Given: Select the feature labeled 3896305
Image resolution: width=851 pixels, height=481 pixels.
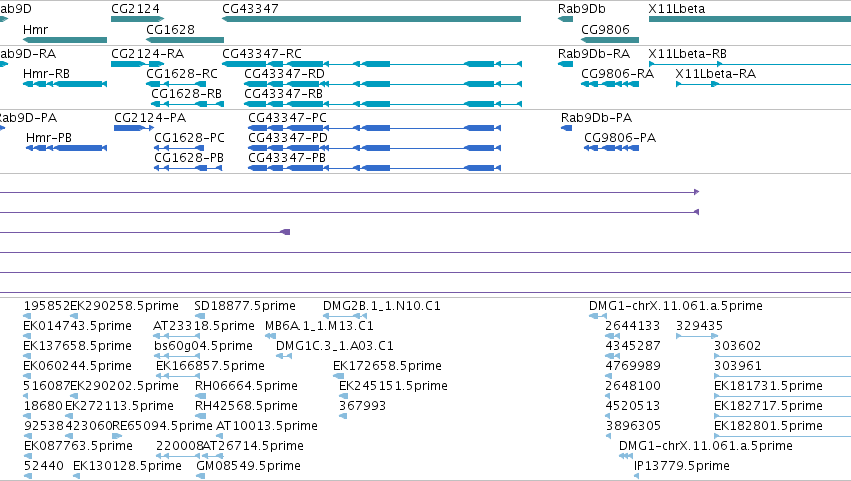Looking at the screenshot, I should tap(633, 426).
